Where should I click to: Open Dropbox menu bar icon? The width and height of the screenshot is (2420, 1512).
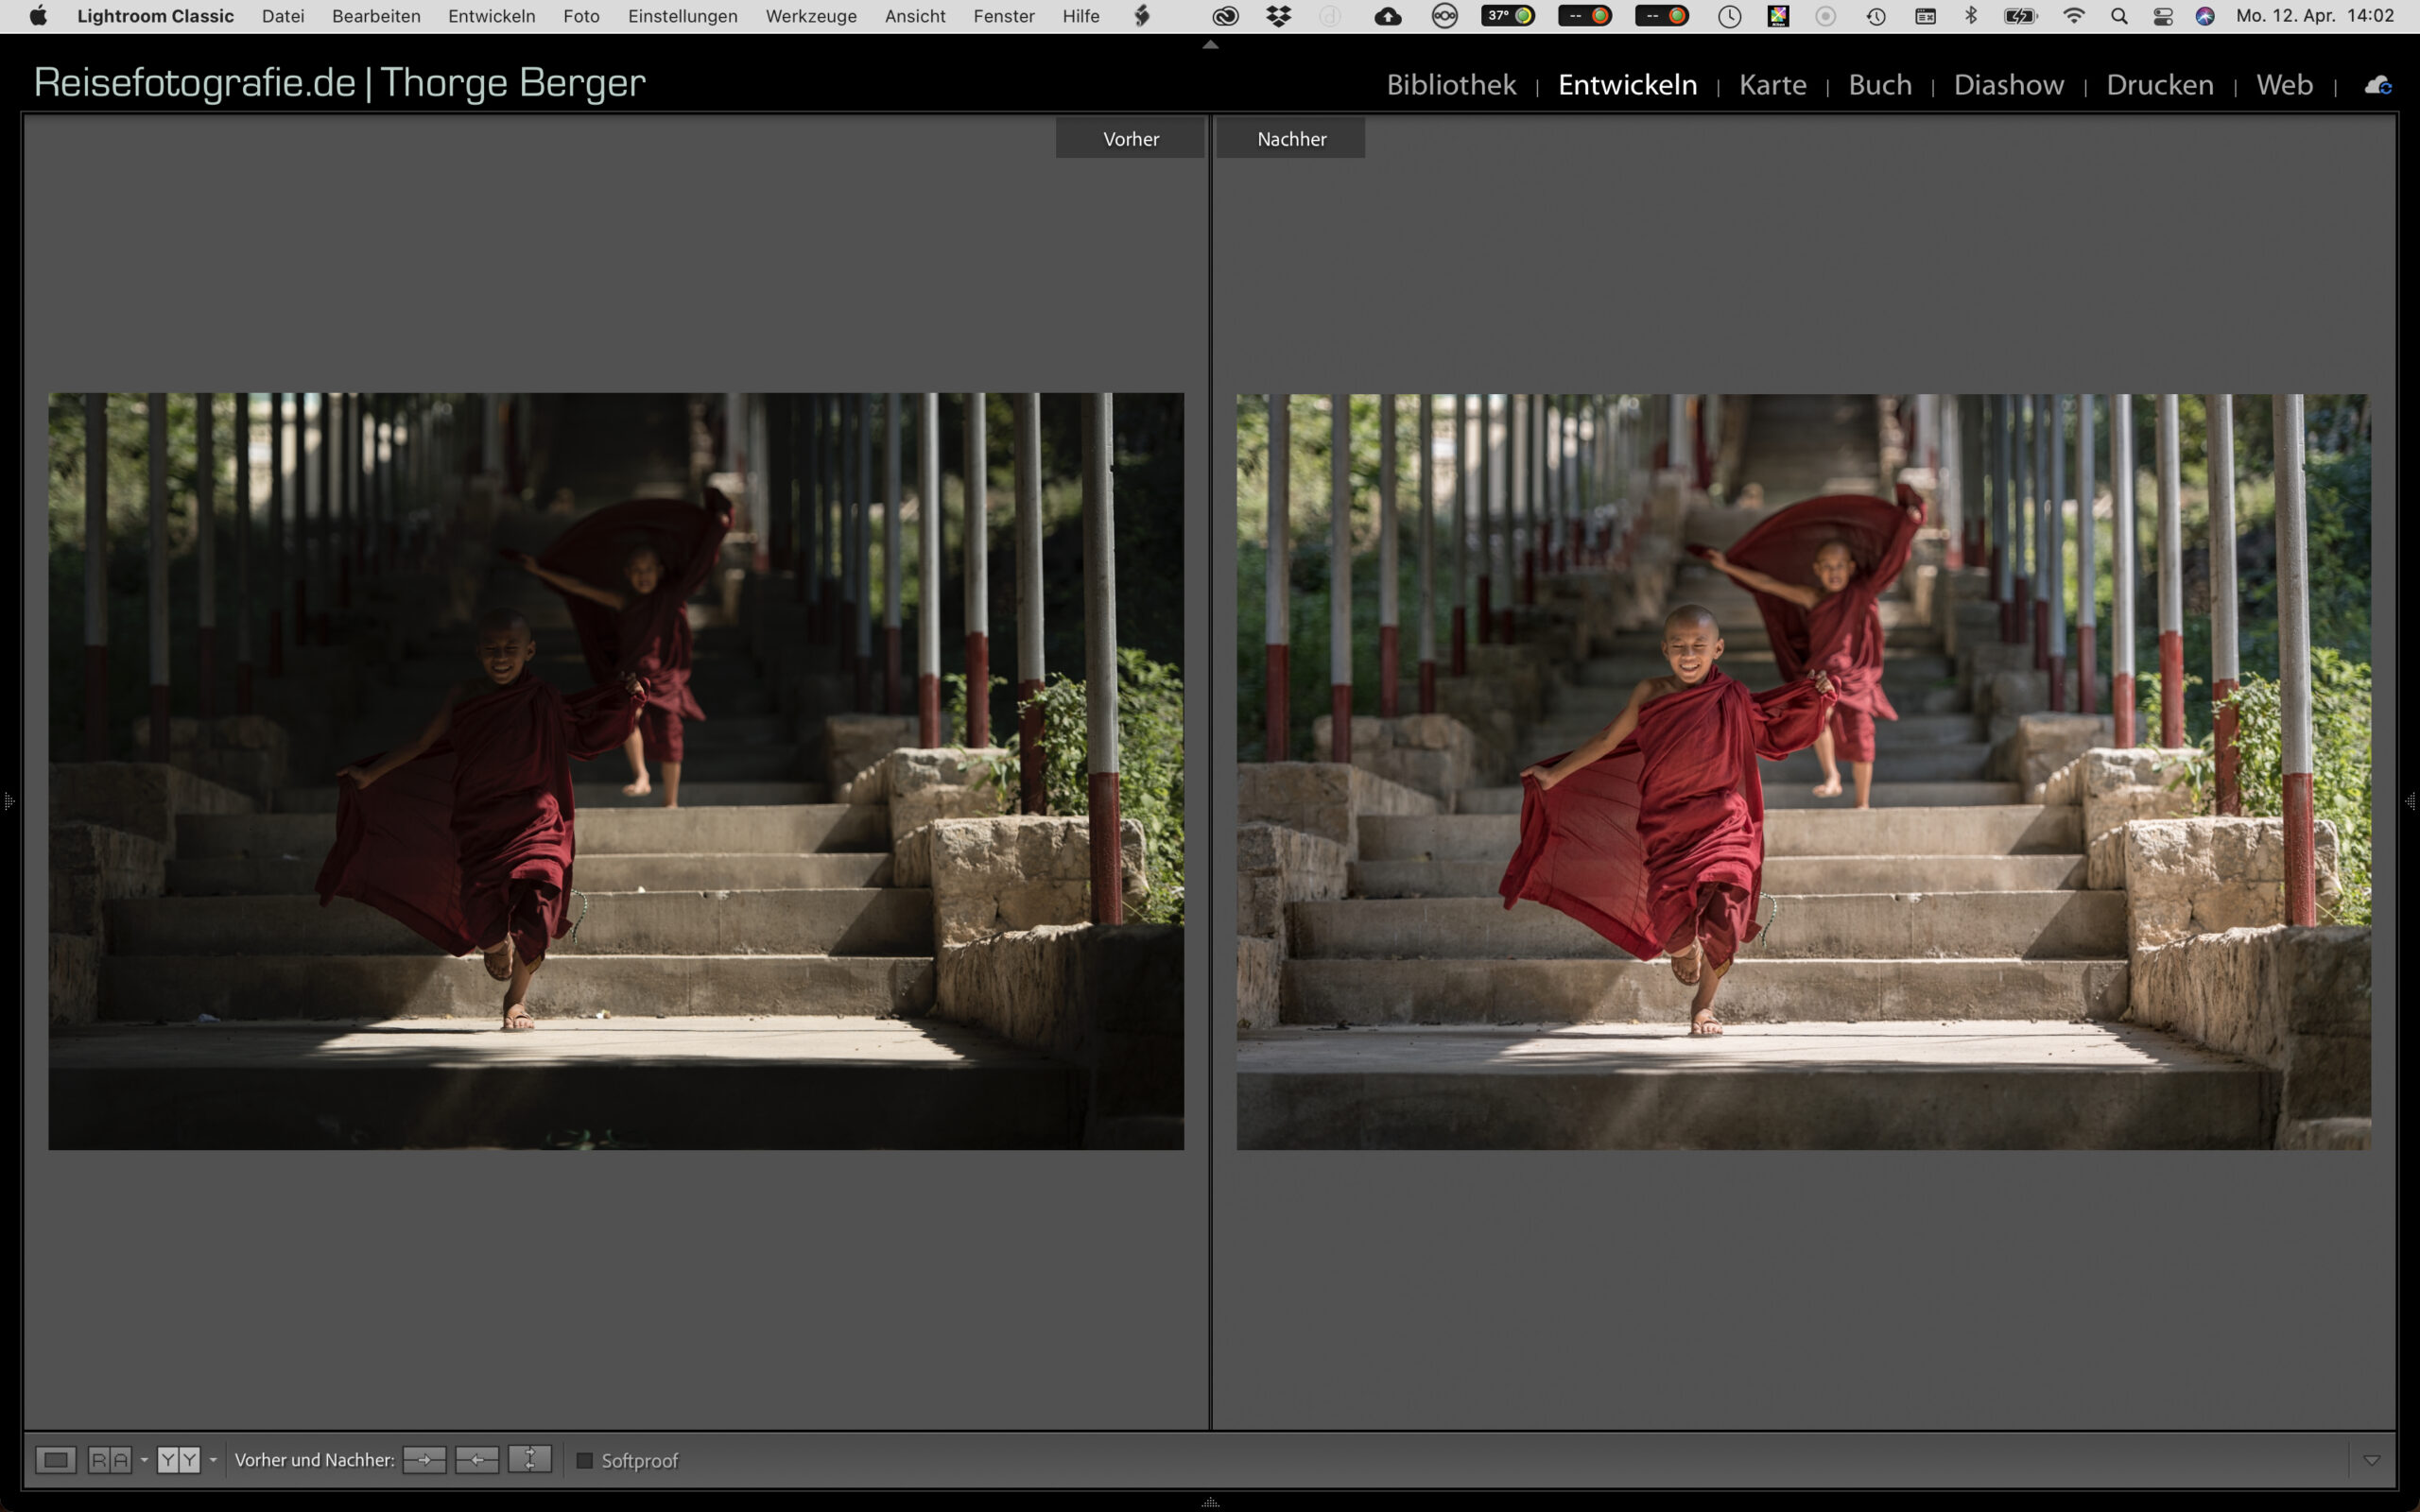pos(1278,16)
